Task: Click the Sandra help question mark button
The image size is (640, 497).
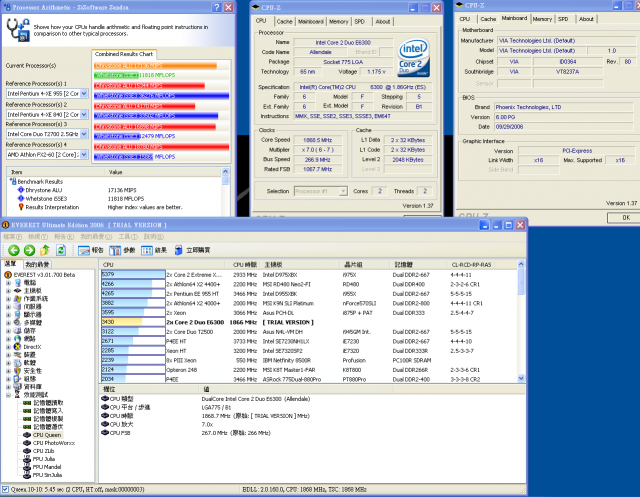Action: [217, 7]
